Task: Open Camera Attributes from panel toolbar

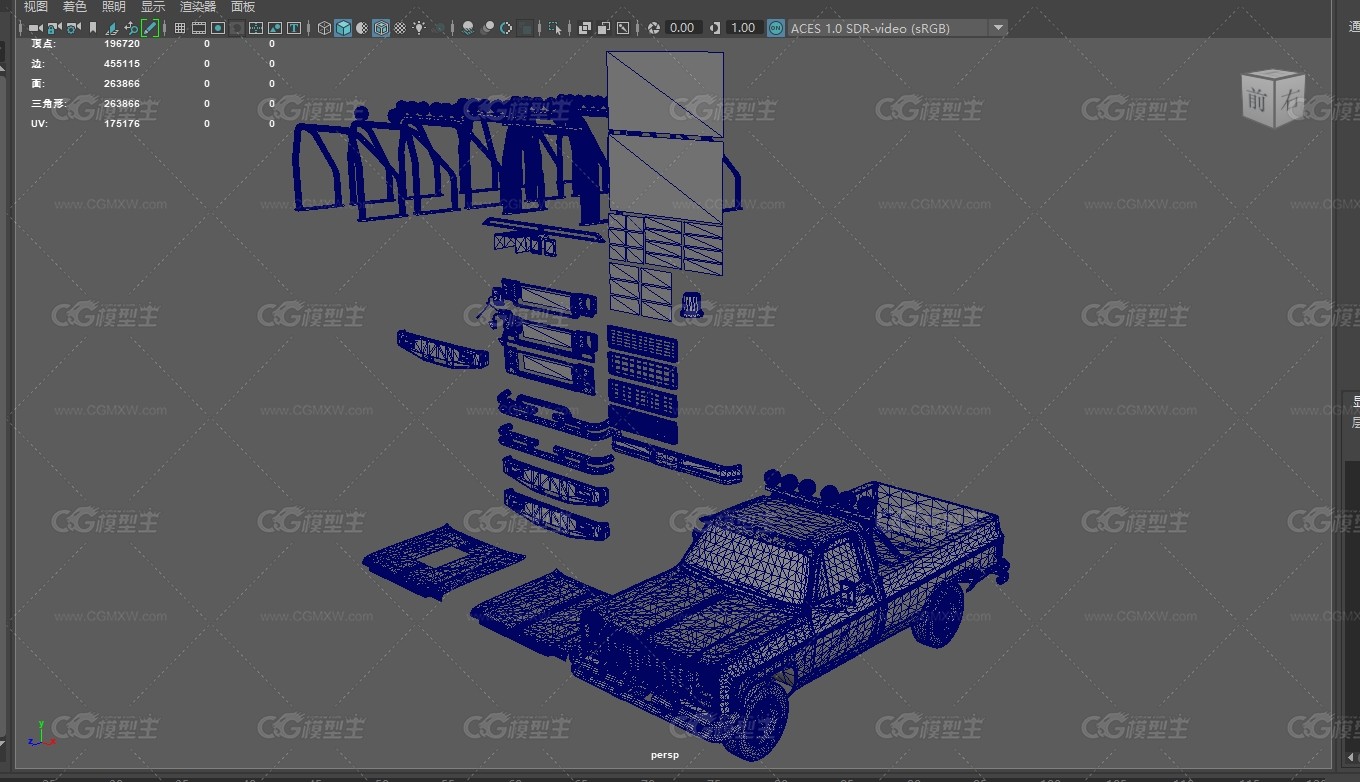Action: (73, 28)
